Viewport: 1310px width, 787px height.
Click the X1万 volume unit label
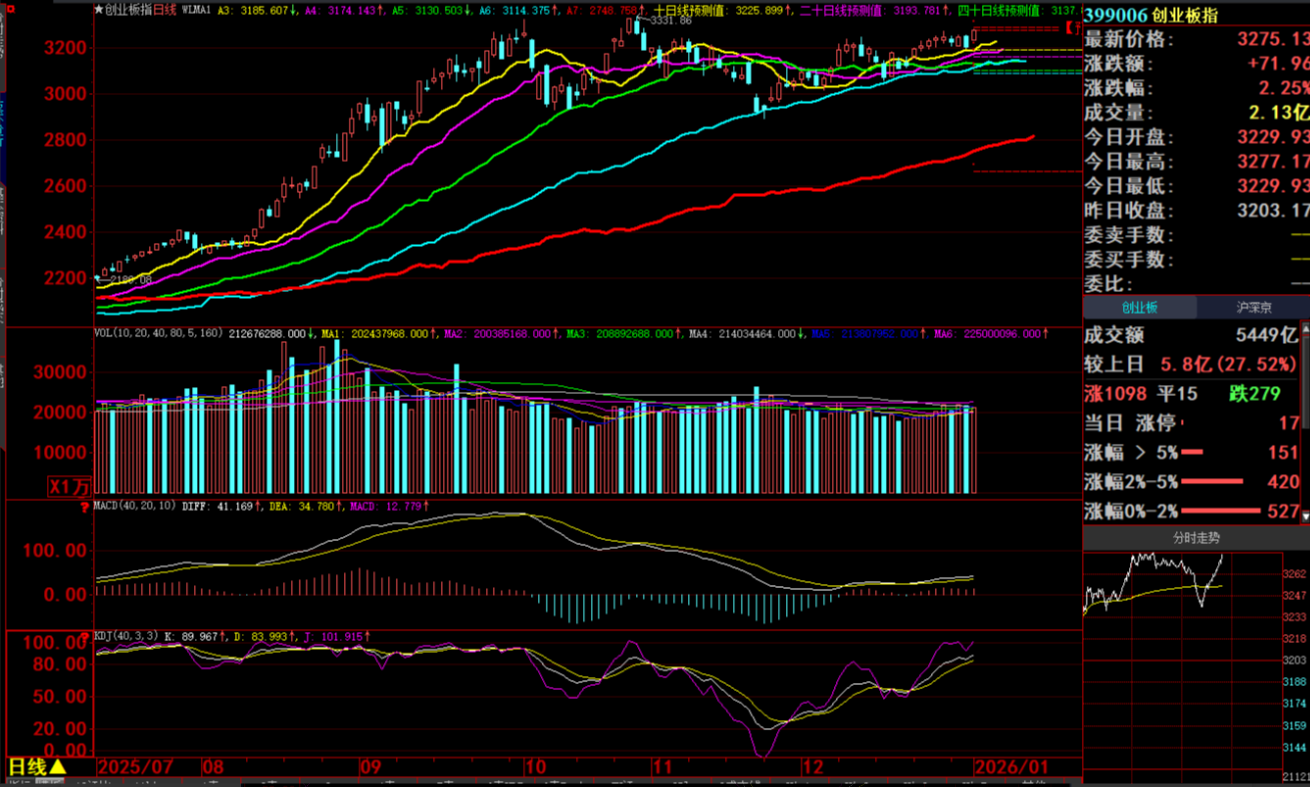[70, 486]
